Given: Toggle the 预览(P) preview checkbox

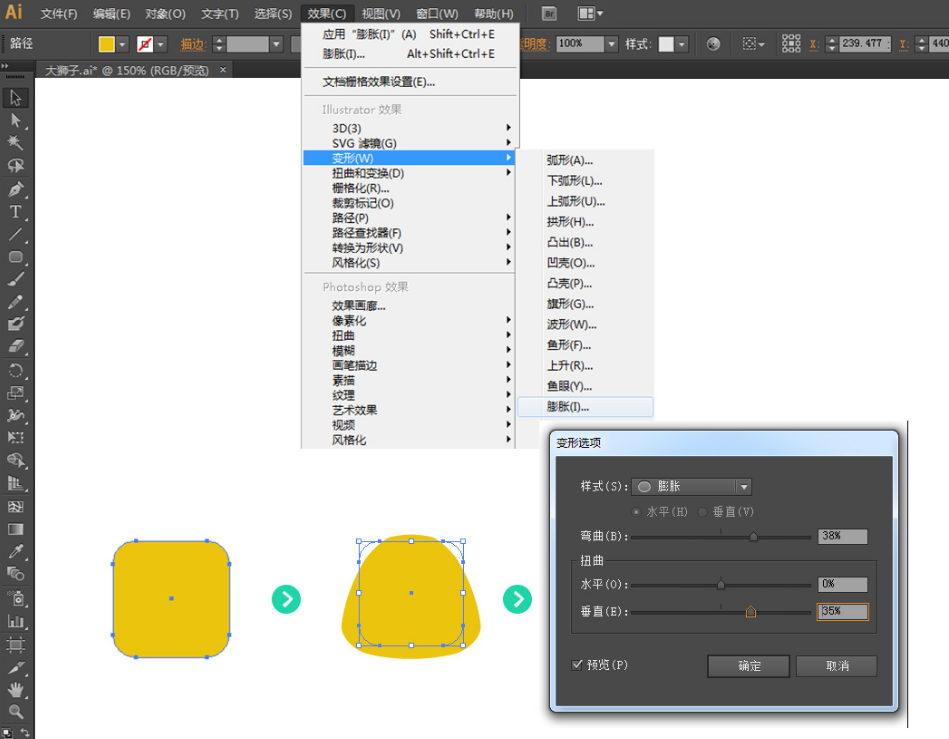Looking at the screenshot, I should point(577,665).
